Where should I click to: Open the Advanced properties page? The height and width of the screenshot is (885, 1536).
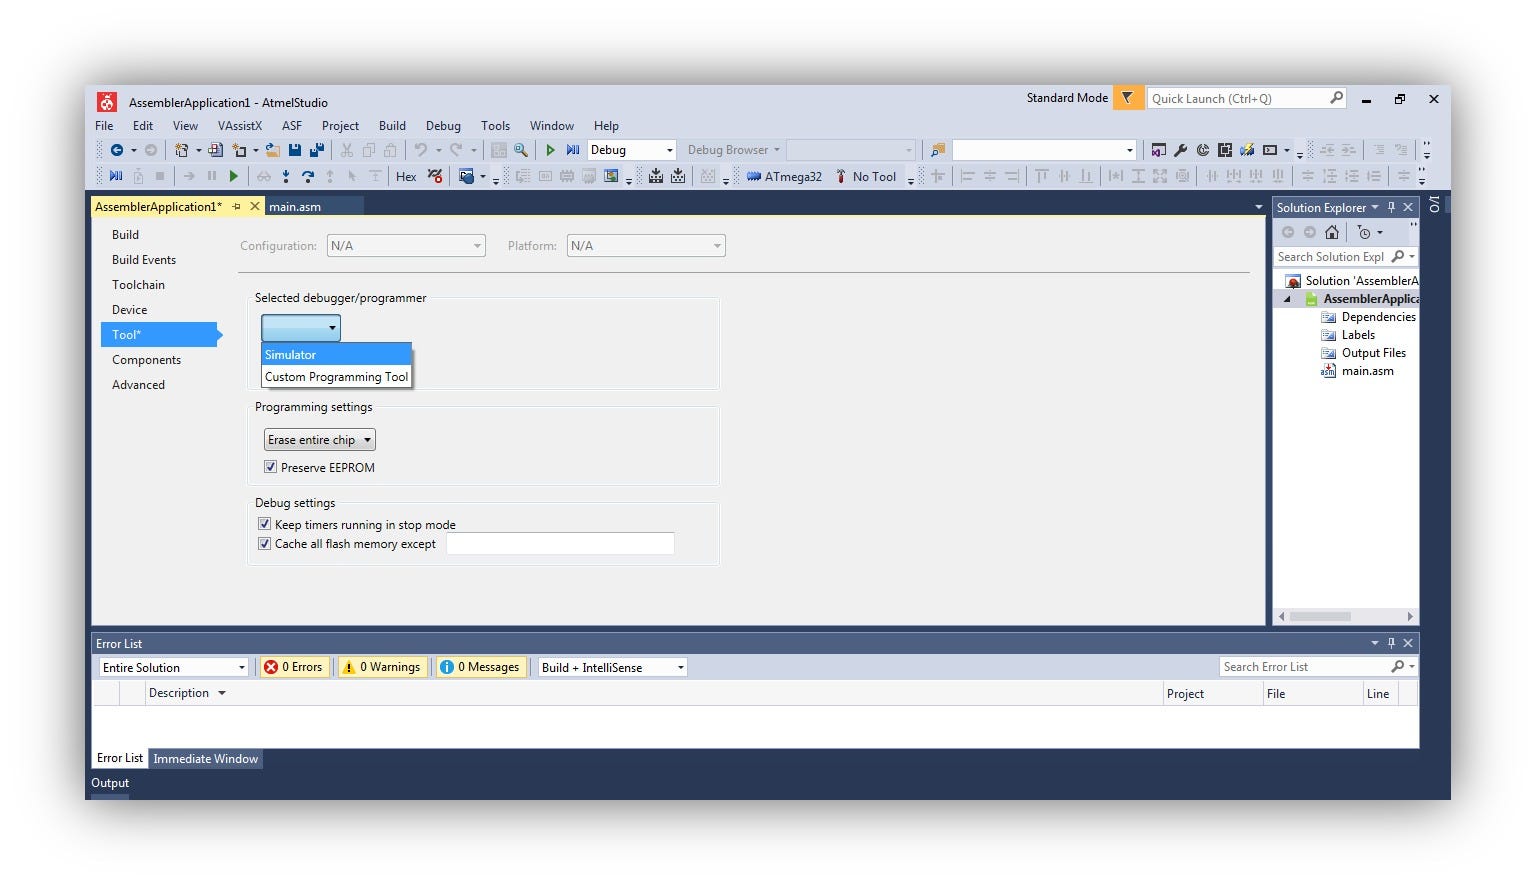pyautogui.click(x=139, y=385)
